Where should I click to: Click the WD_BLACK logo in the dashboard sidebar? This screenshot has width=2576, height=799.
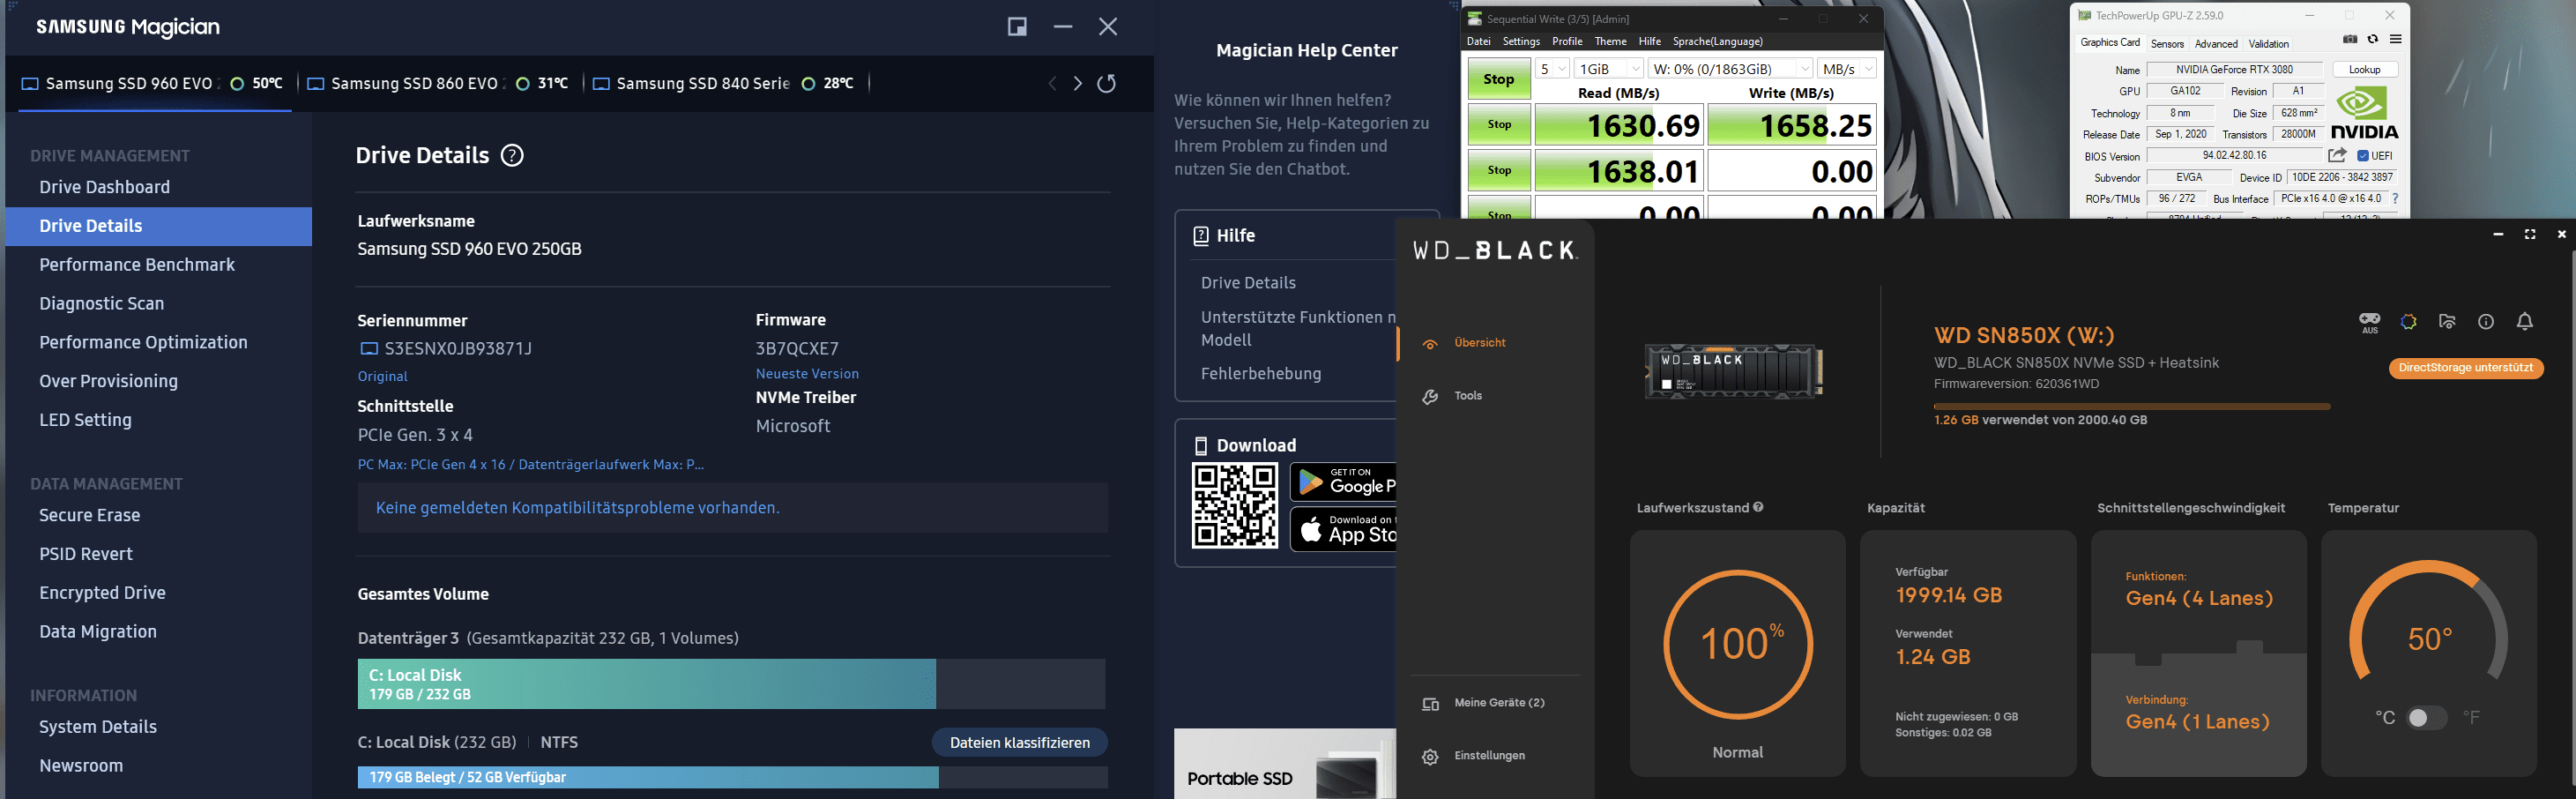(x=1495, y=250)
